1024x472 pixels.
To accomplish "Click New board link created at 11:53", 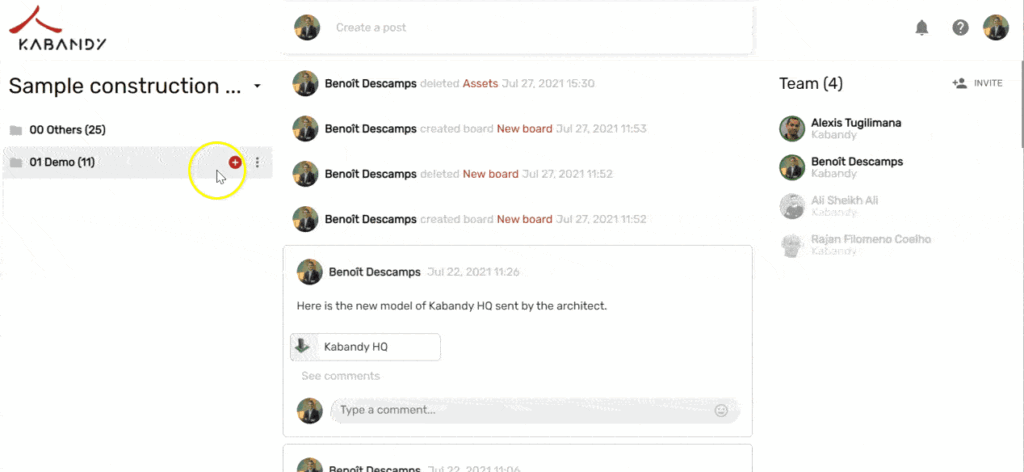I will [524, 129].
